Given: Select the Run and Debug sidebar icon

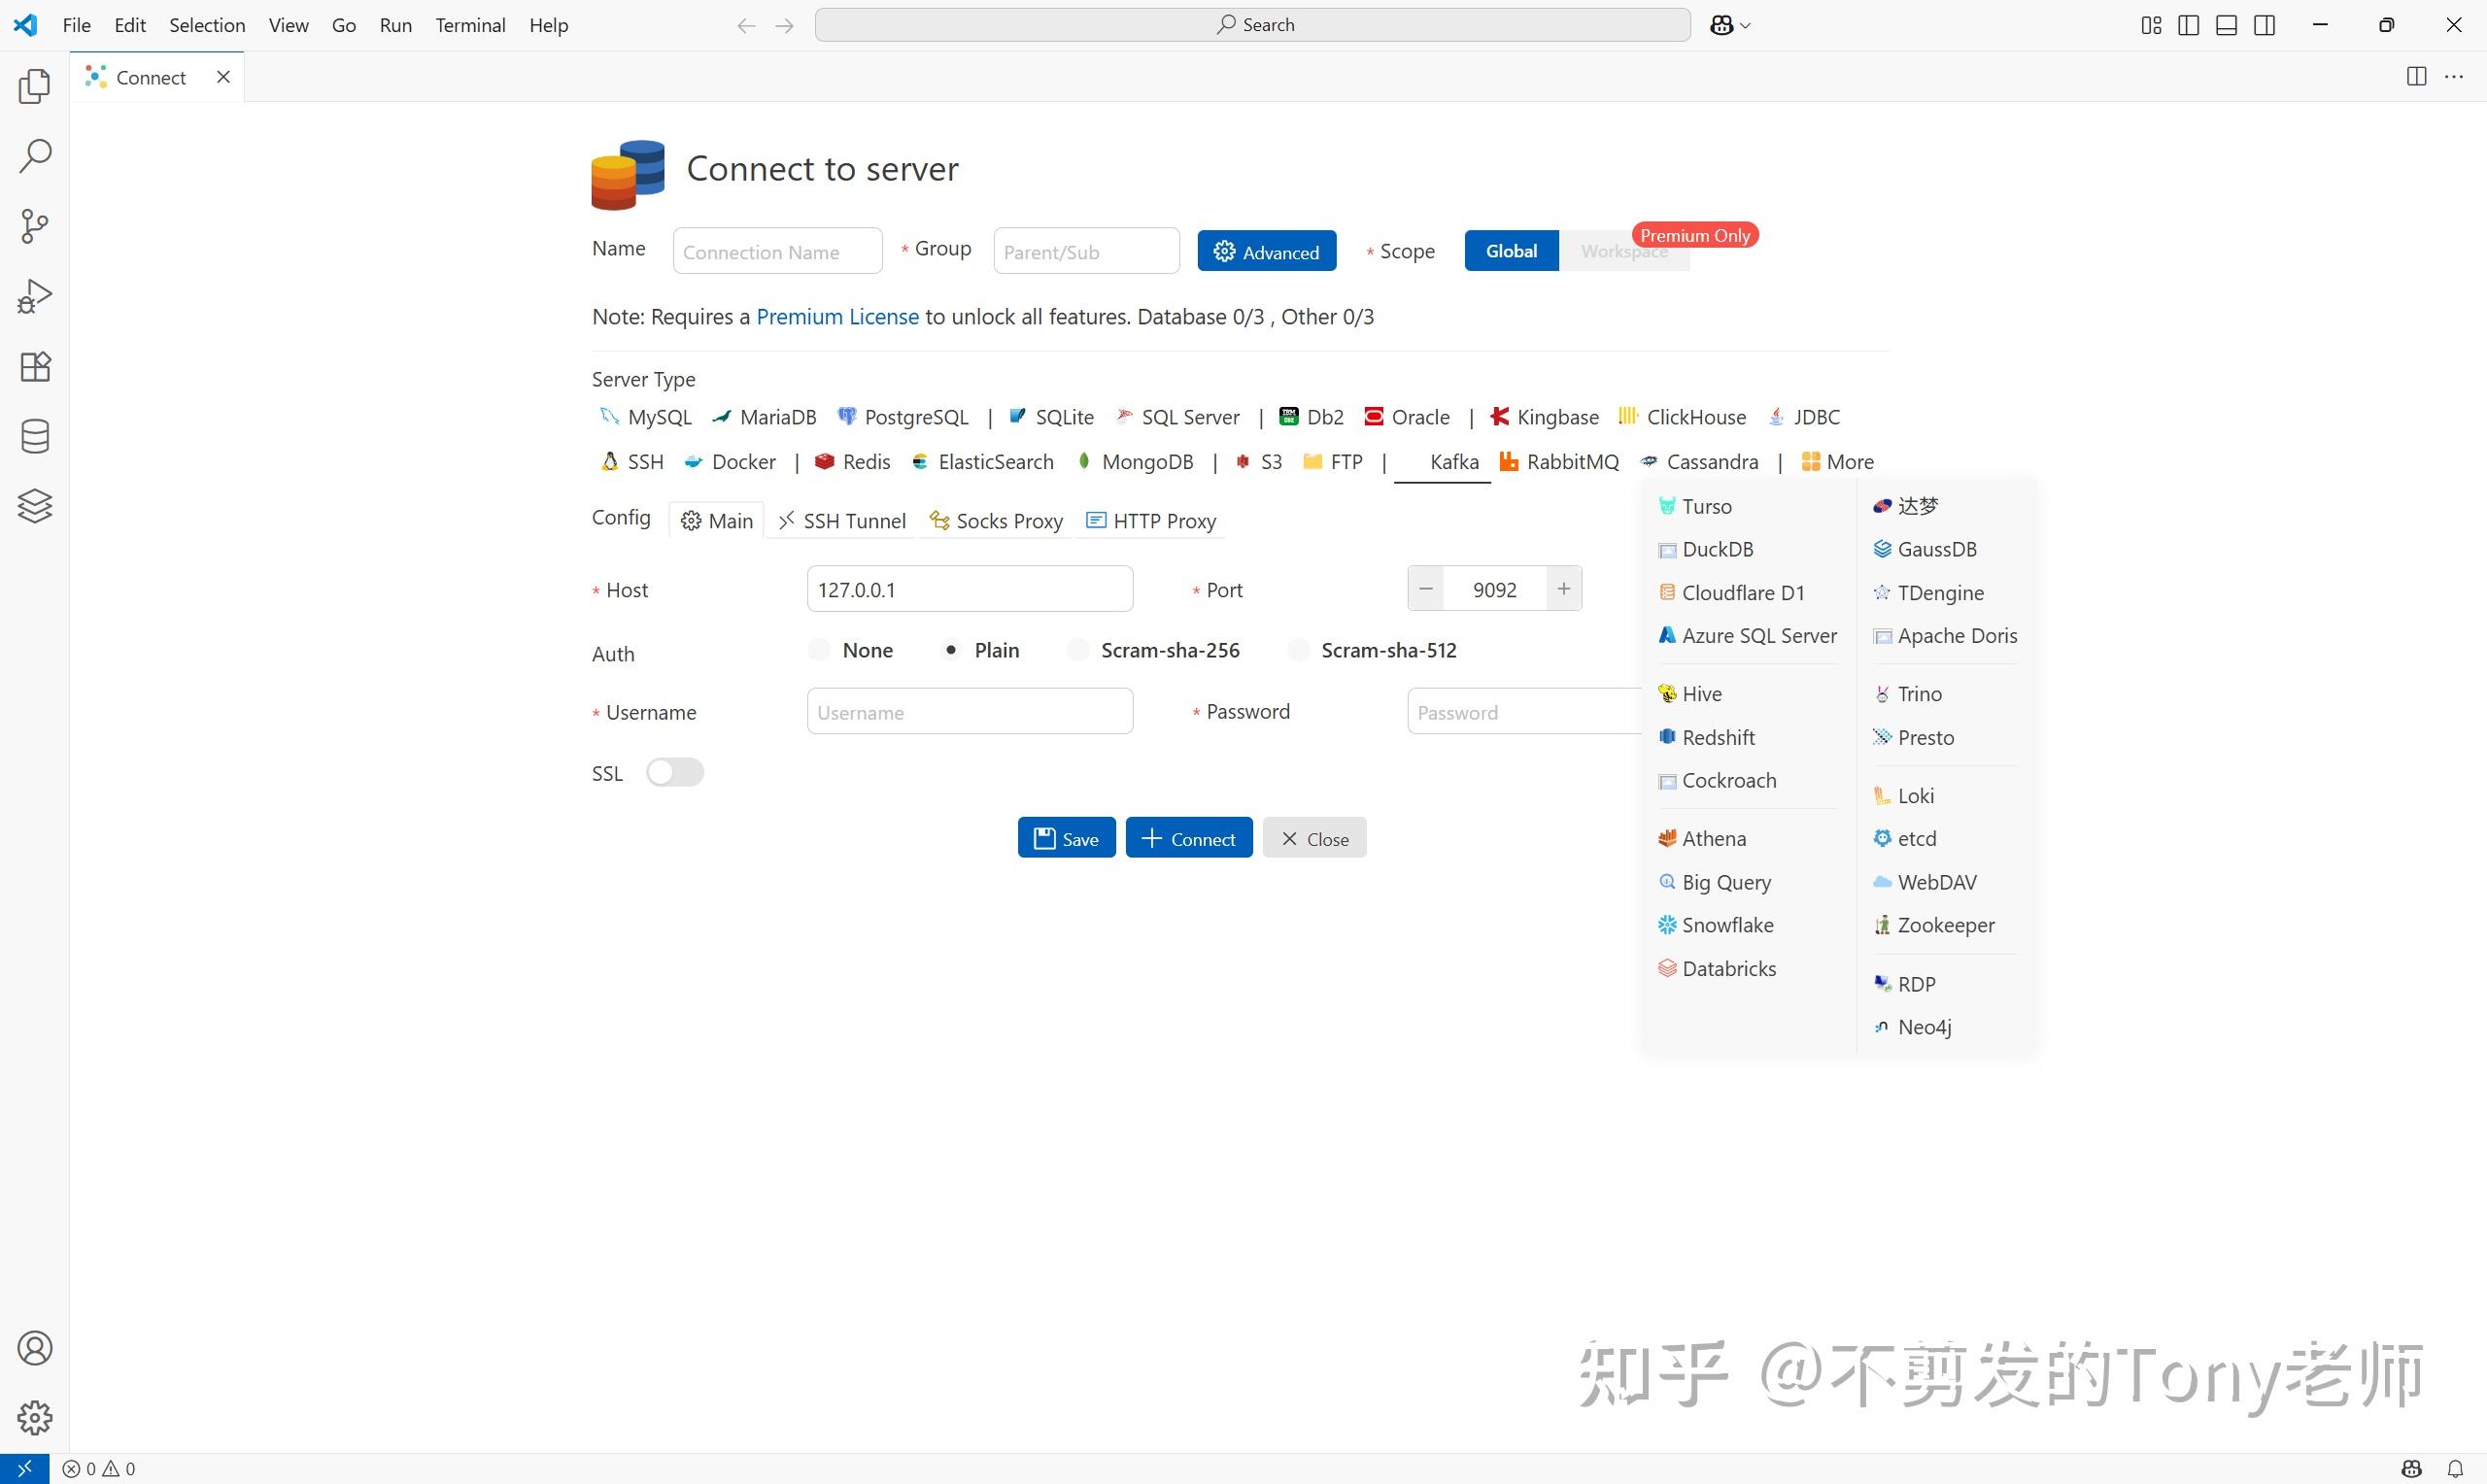Looking at the screenshot, I should click(34, 294).
